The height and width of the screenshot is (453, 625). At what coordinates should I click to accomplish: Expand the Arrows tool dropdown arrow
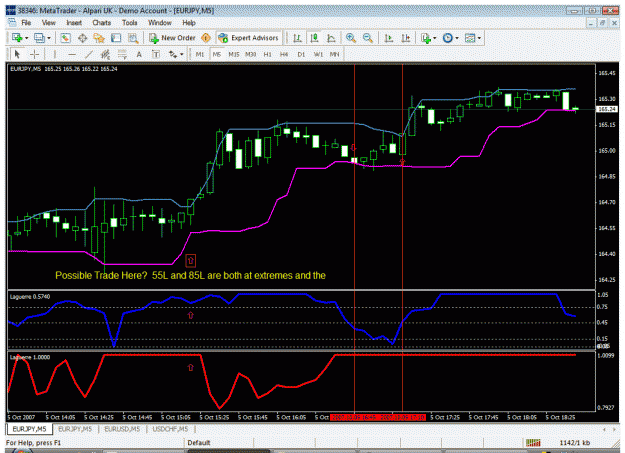(x=182, y=55)
